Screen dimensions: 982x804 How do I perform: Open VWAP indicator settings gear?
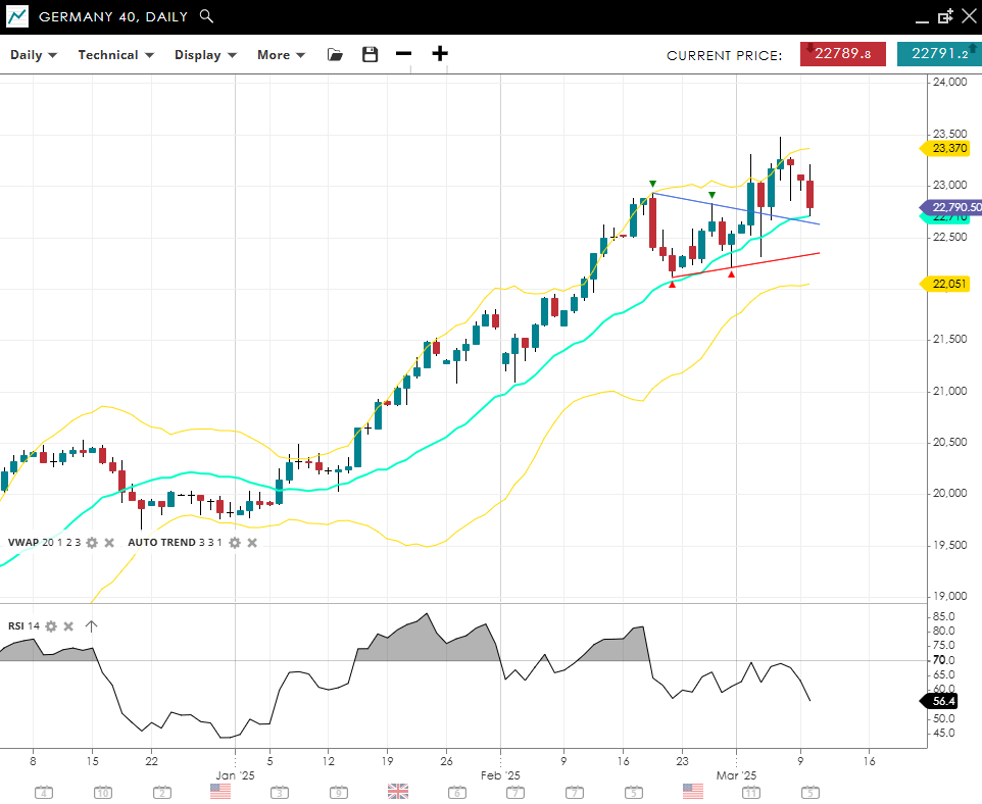pos(92,542)
